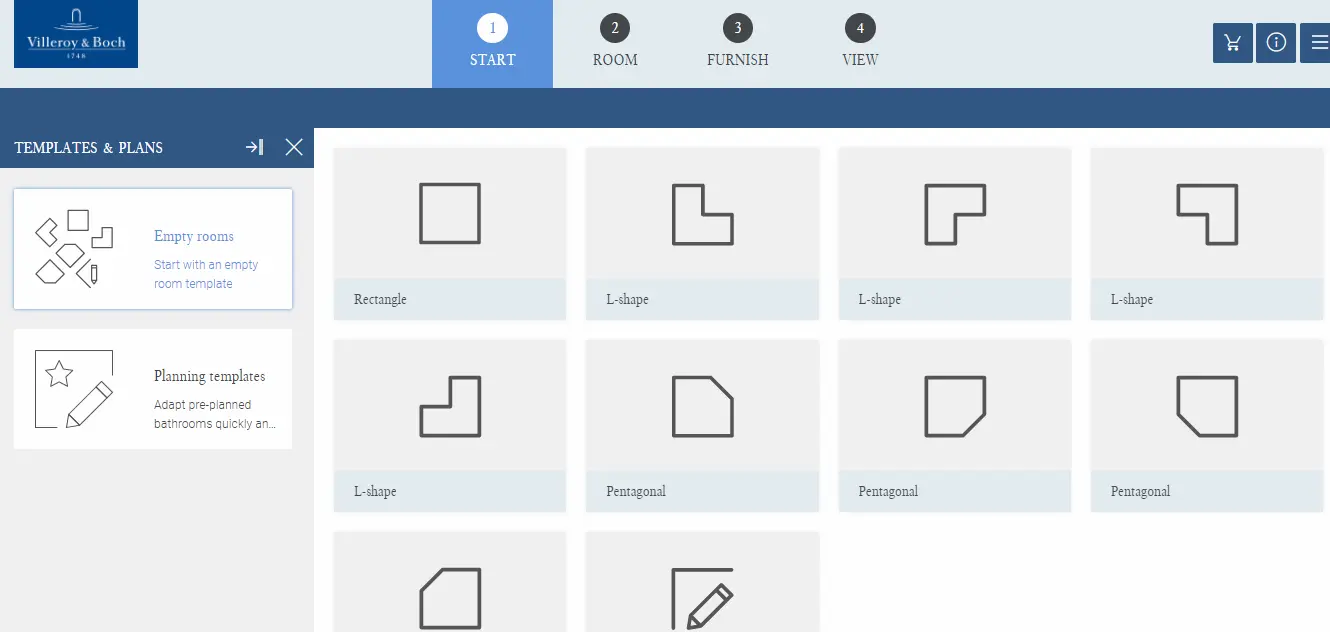Switch to the ROOM step tab

pyautogui.click(x=615, y=44)
